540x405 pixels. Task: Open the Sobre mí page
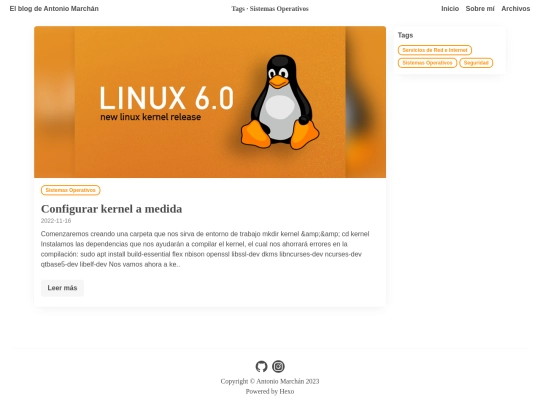point(480,9)
